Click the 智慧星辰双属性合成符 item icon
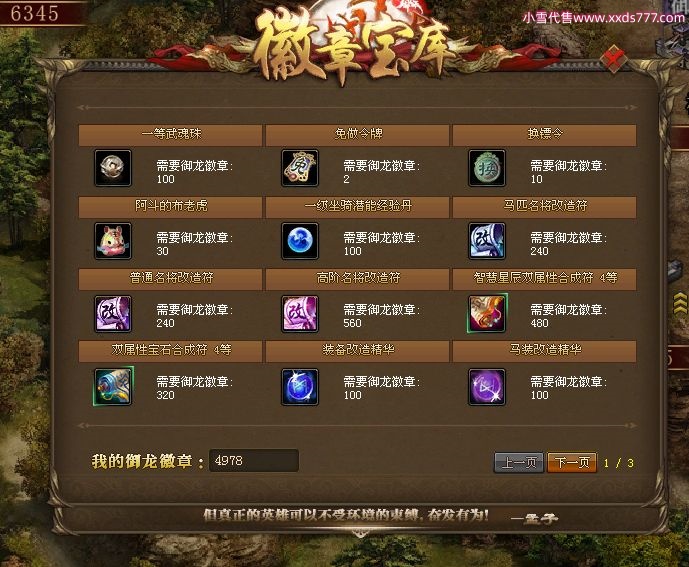 tap(487, 313)
